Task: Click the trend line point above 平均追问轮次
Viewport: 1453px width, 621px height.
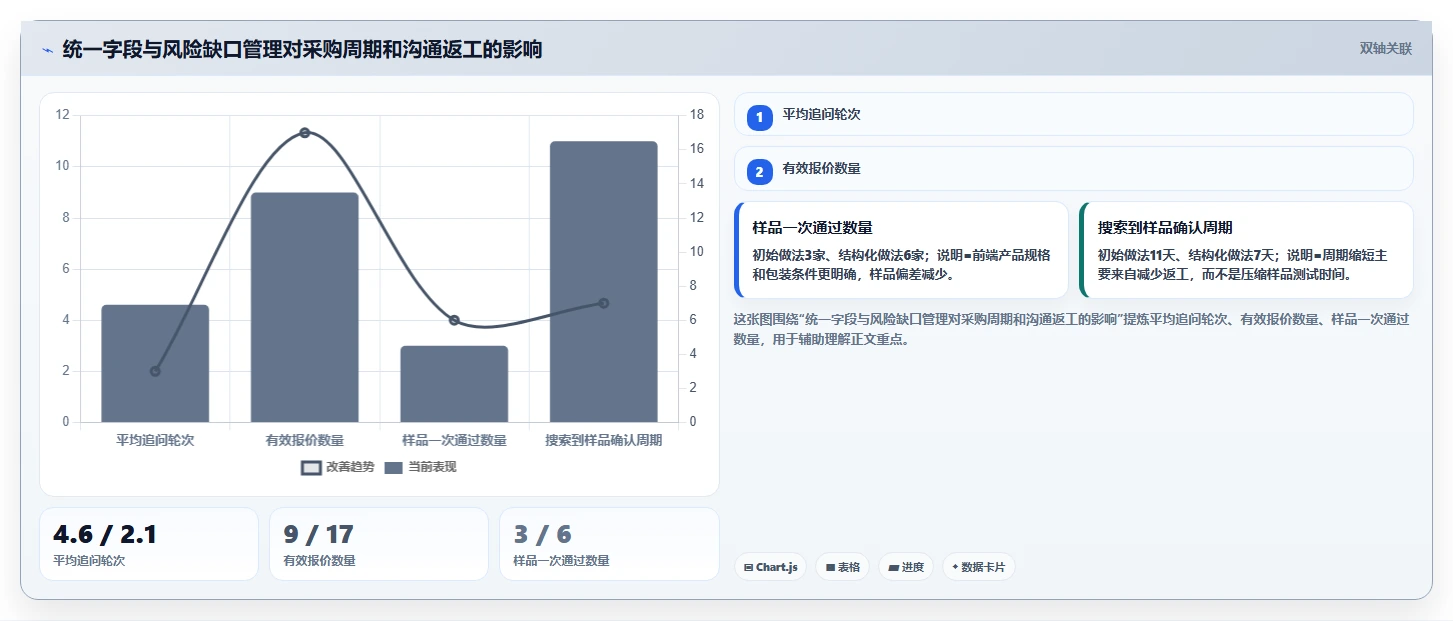Action: tap(155, 371)
